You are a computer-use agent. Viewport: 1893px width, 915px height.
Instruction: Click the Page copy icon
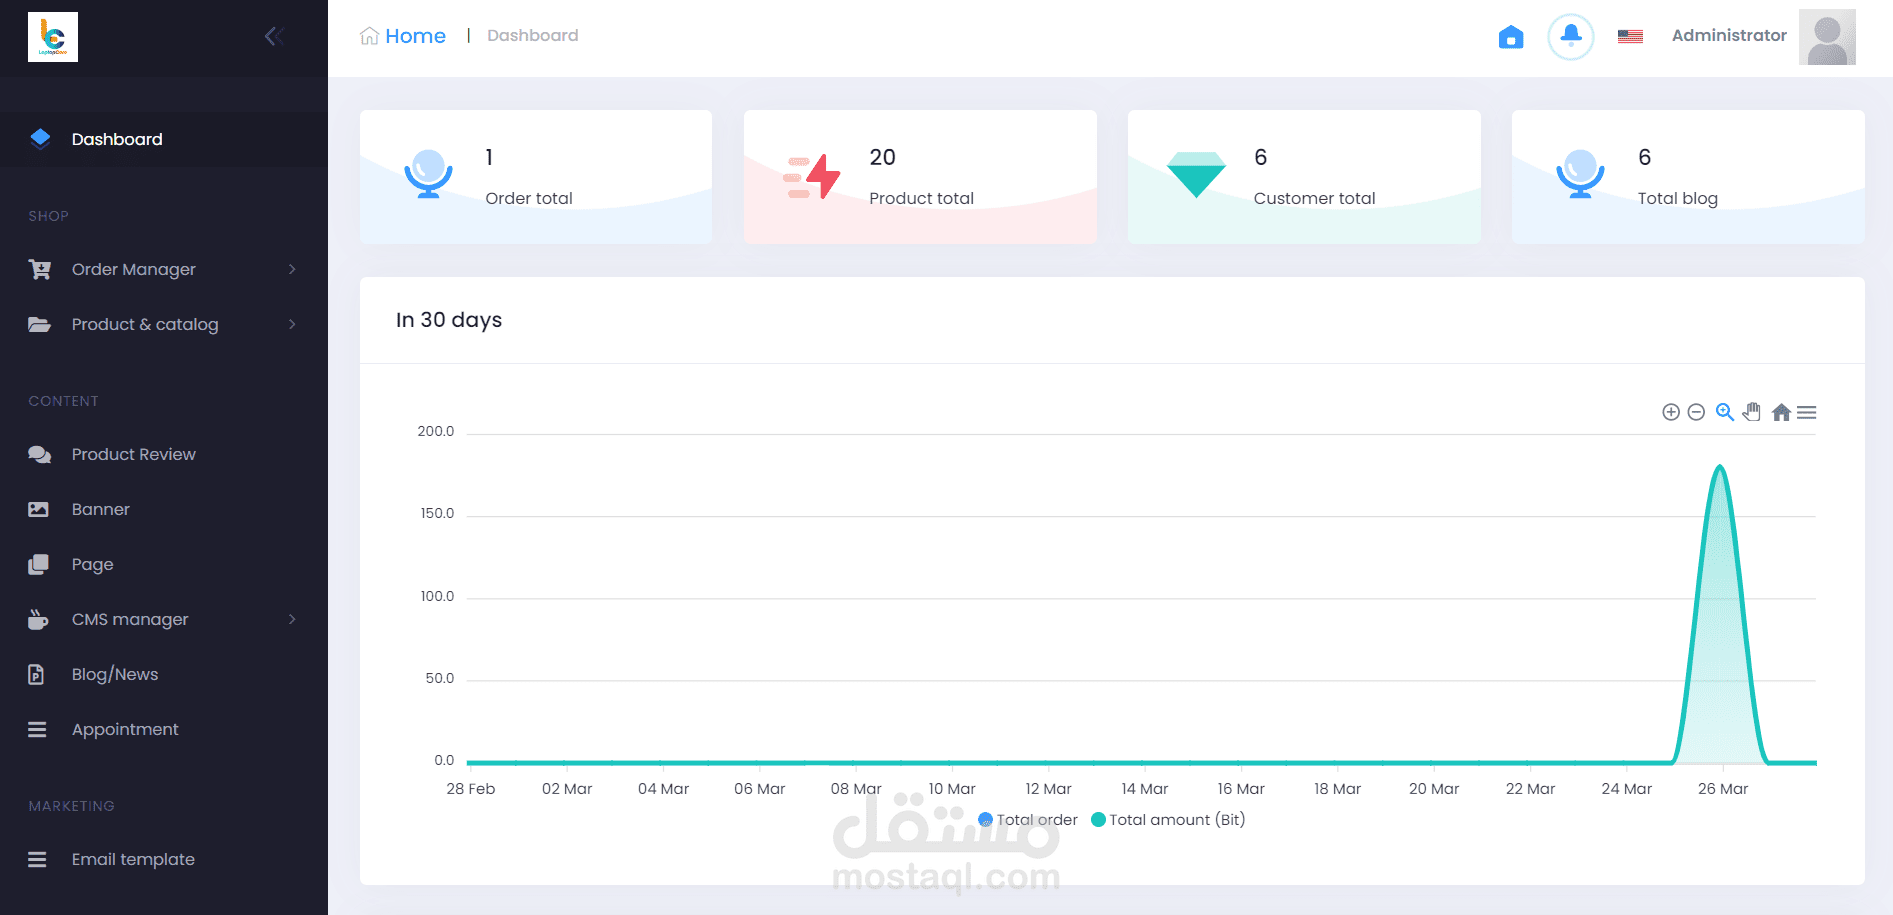tap(38, 564)
